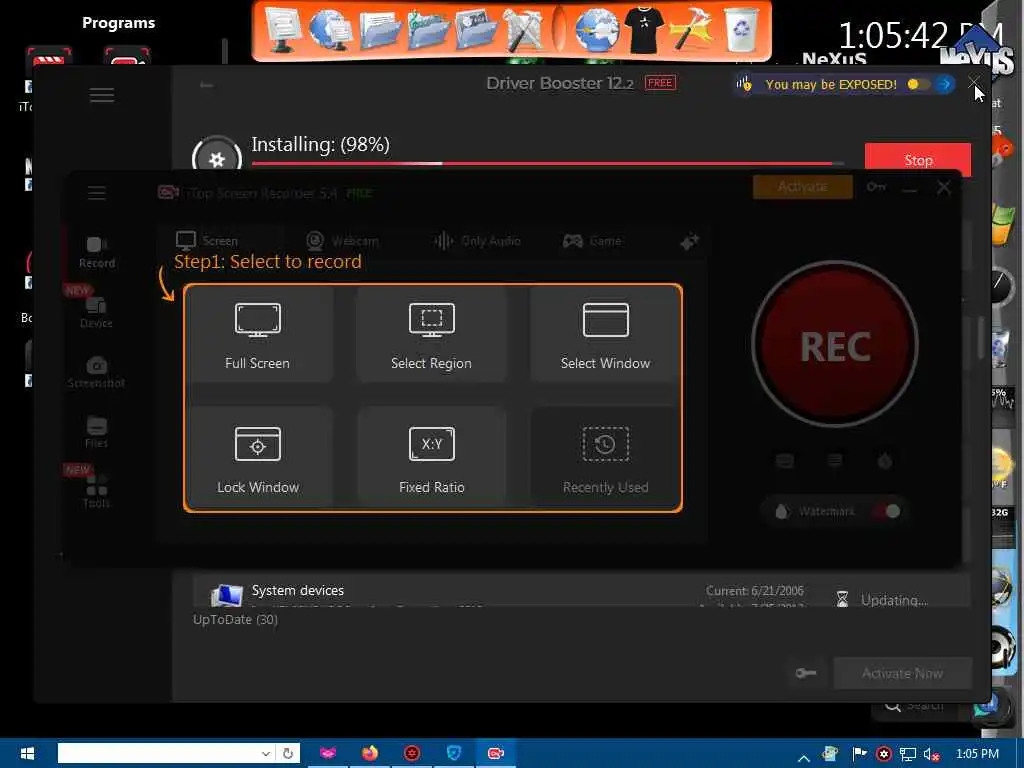The height and width of the screenshot is (768, 1024).
Task: Click the Driver Booster back arrow
Action: [x=206, y=85]
